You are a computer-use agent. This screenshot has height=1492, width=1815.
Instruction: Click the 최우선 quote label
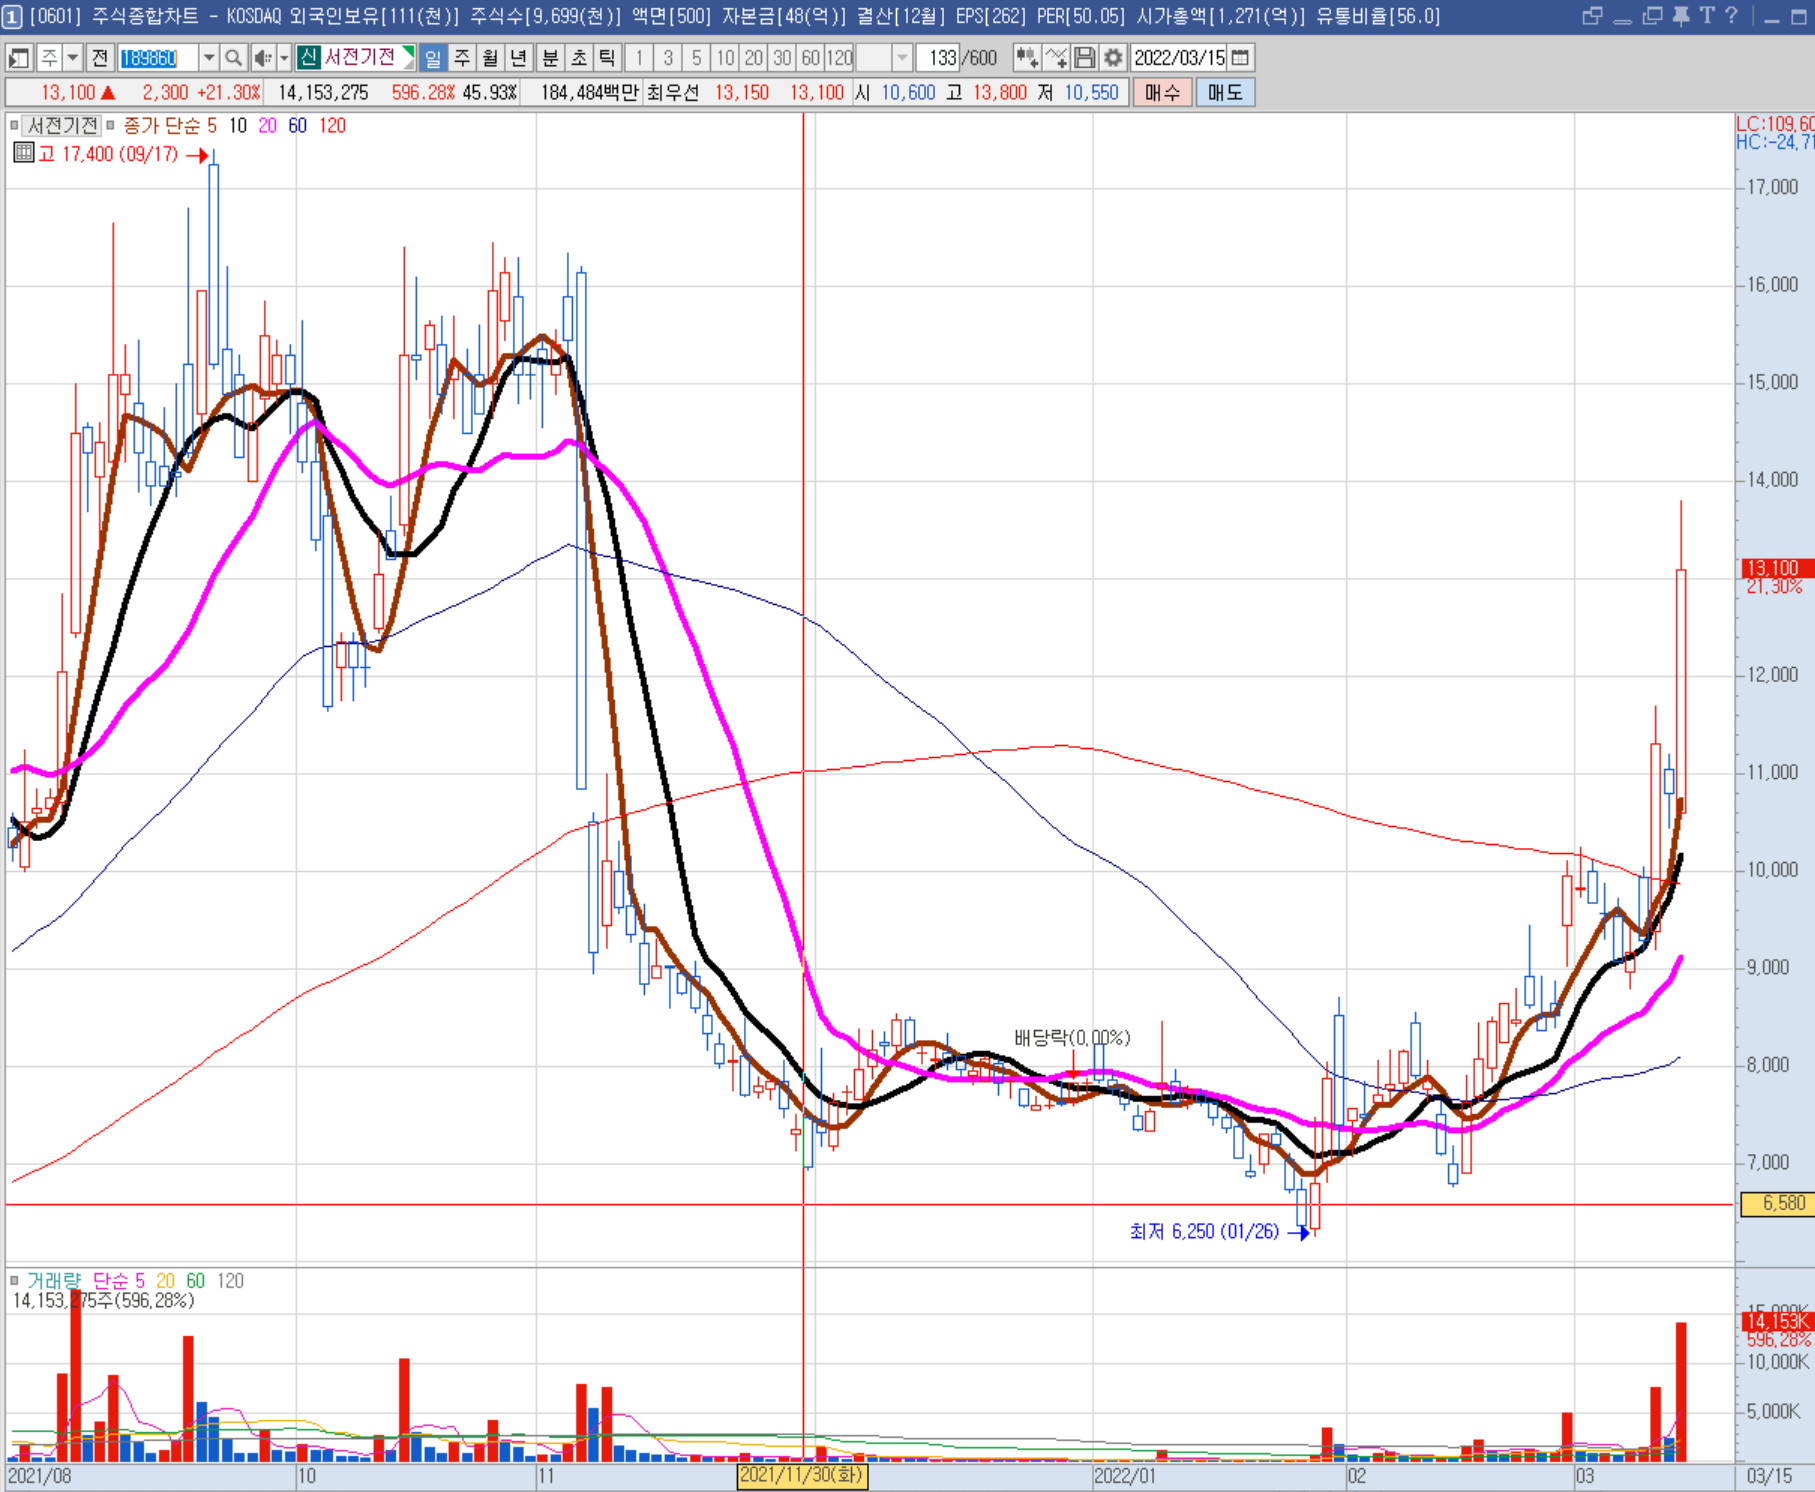click(673, 93)
